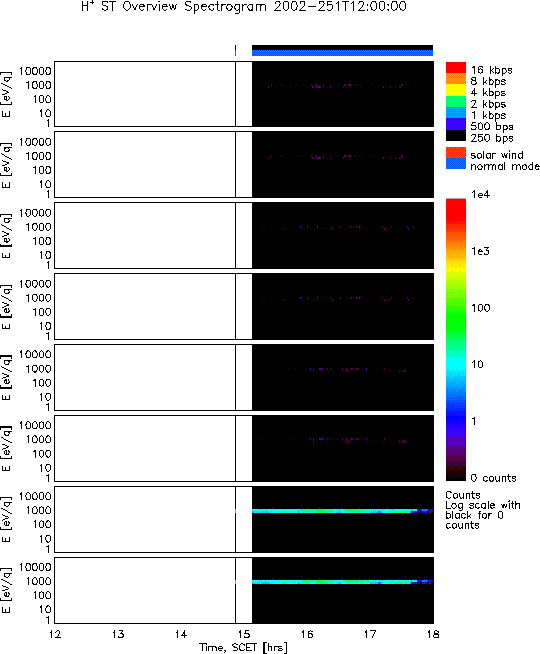Click the 'Counts Log scale' description text

(x=483, y=510)
